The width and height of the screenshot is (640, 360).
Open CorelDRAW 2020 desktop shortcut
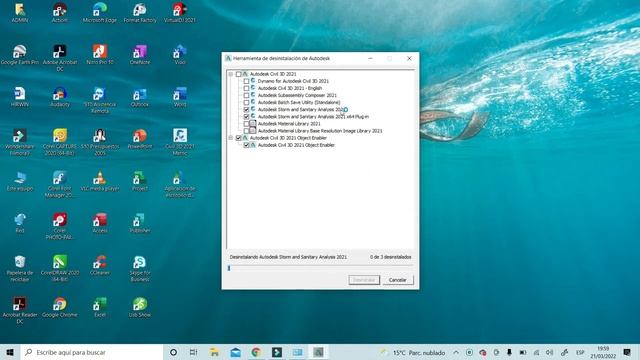tap(60, 269)
